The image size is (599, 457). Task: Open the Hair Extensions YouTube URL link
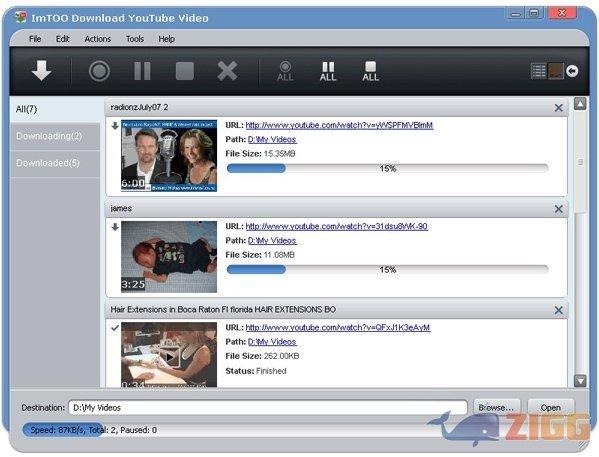[x=338, y=327]
